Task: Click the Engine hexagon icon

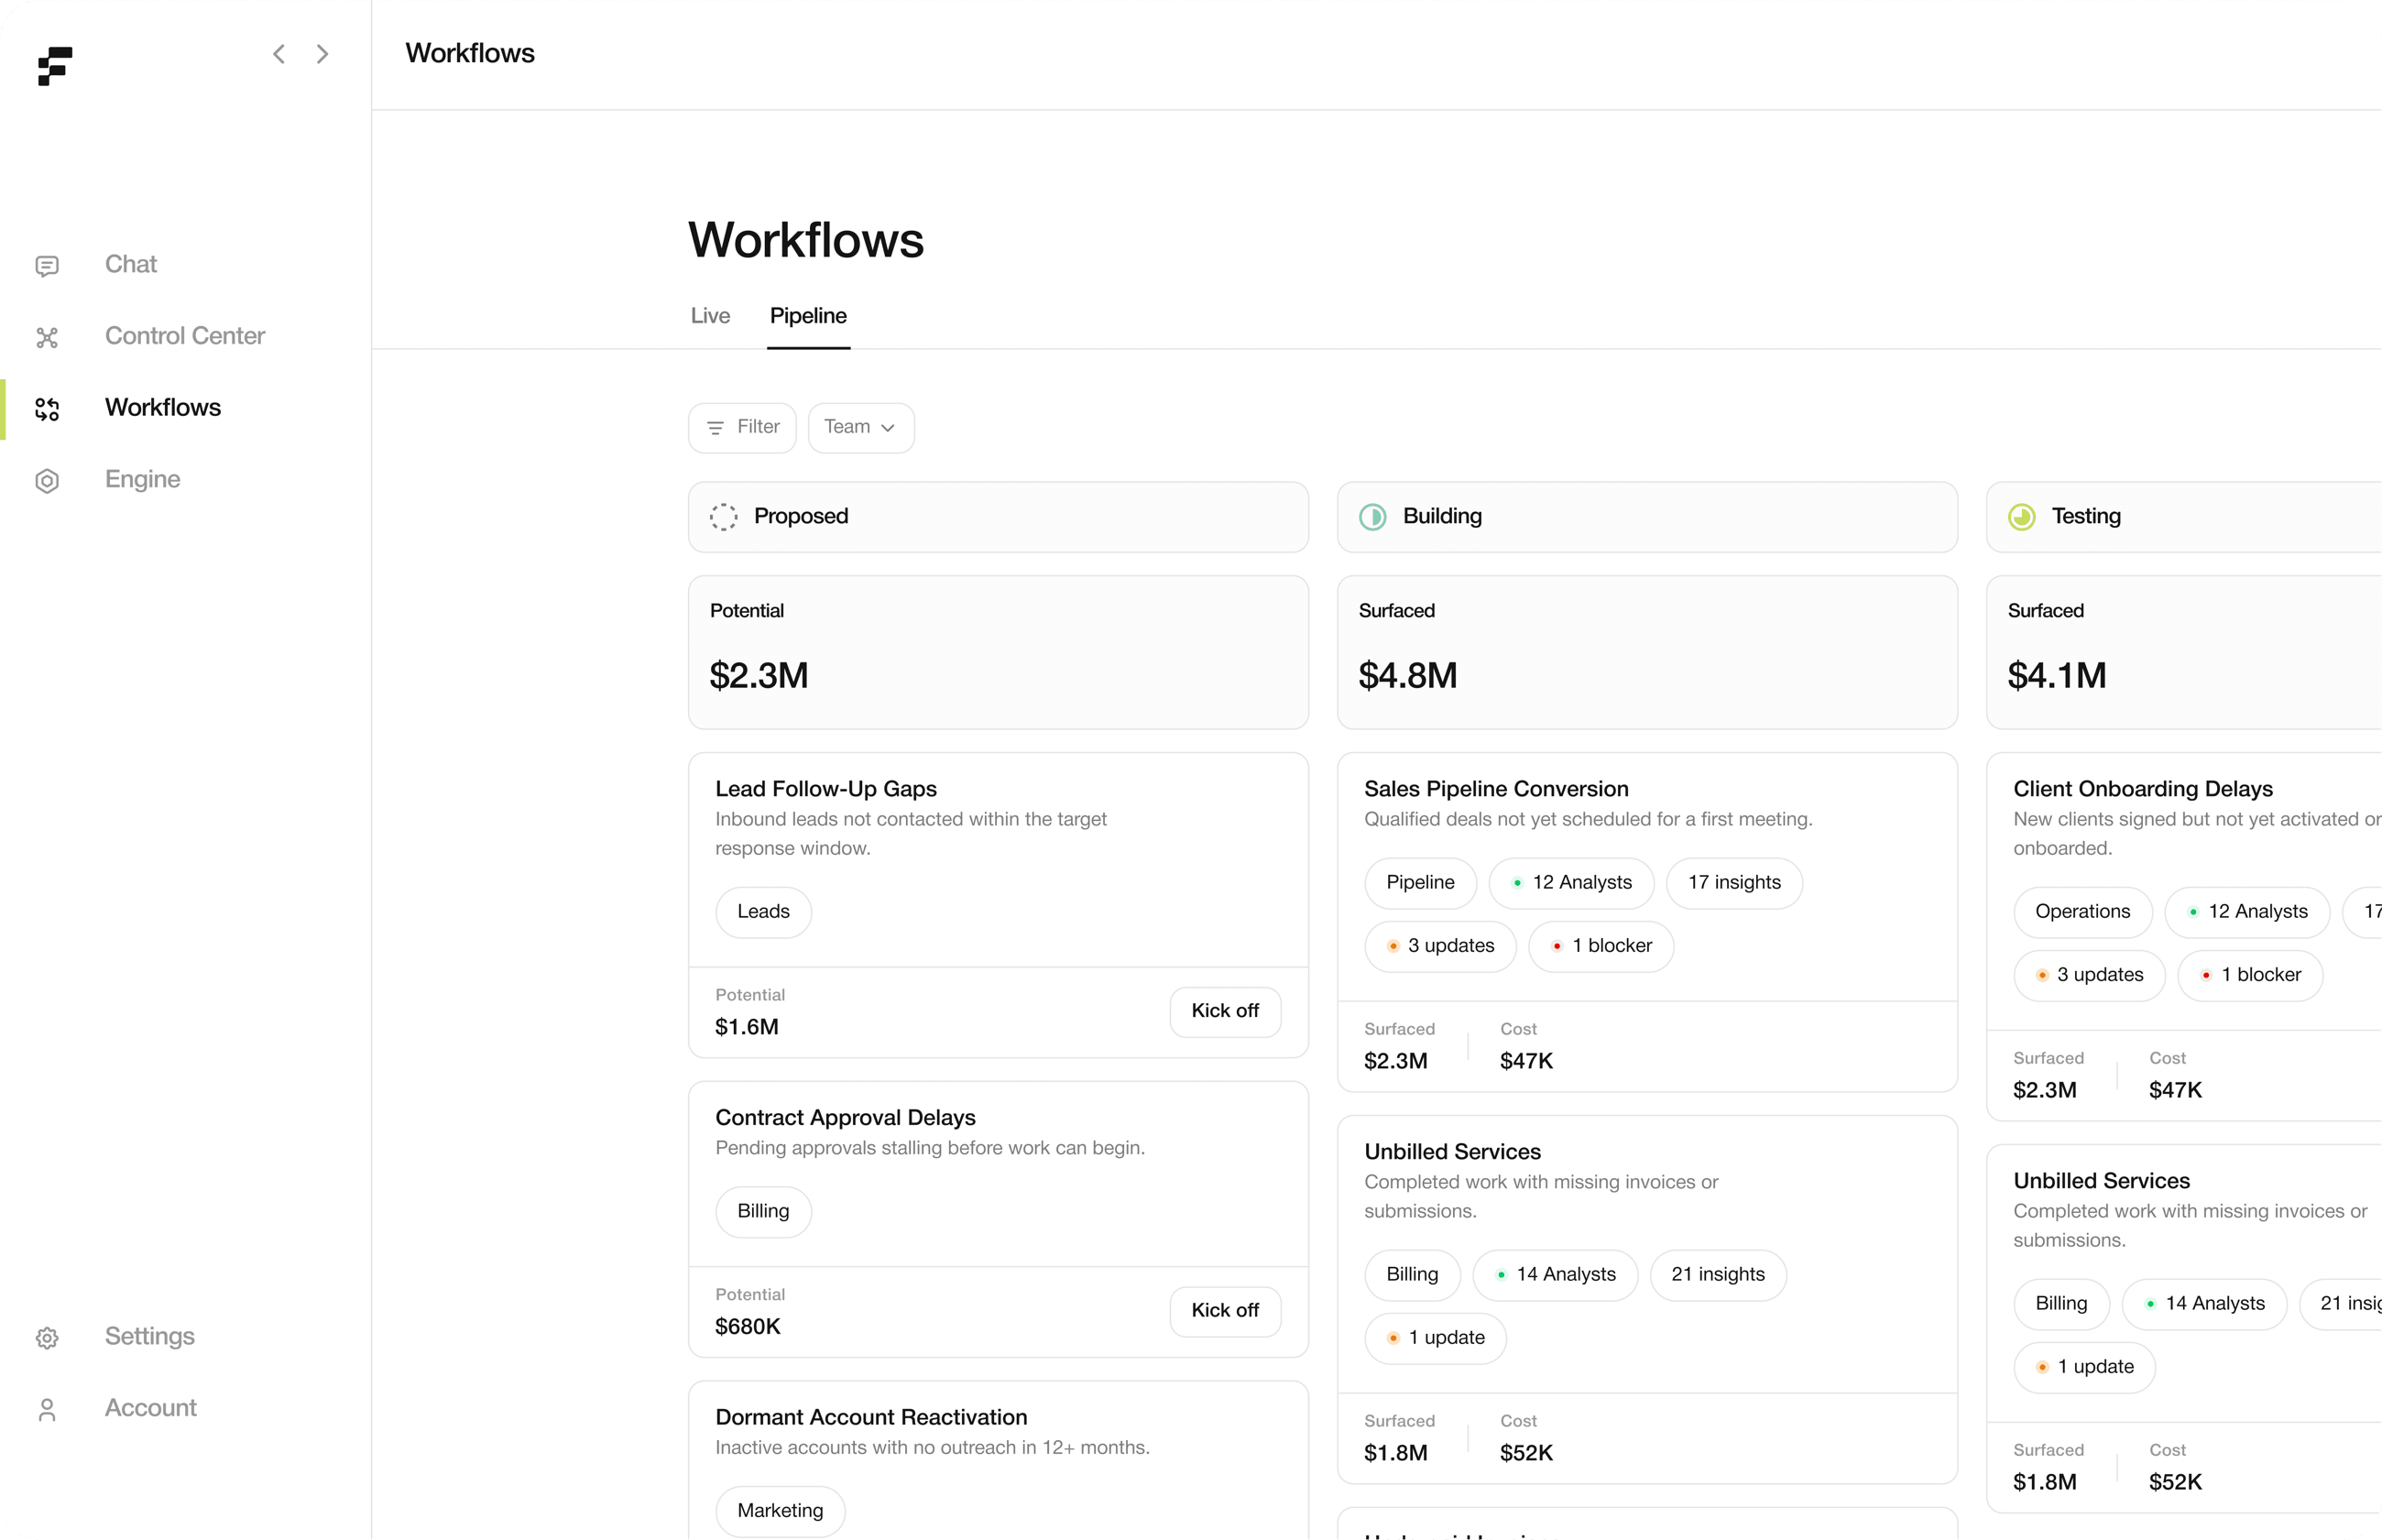Action: click(47, 481)
